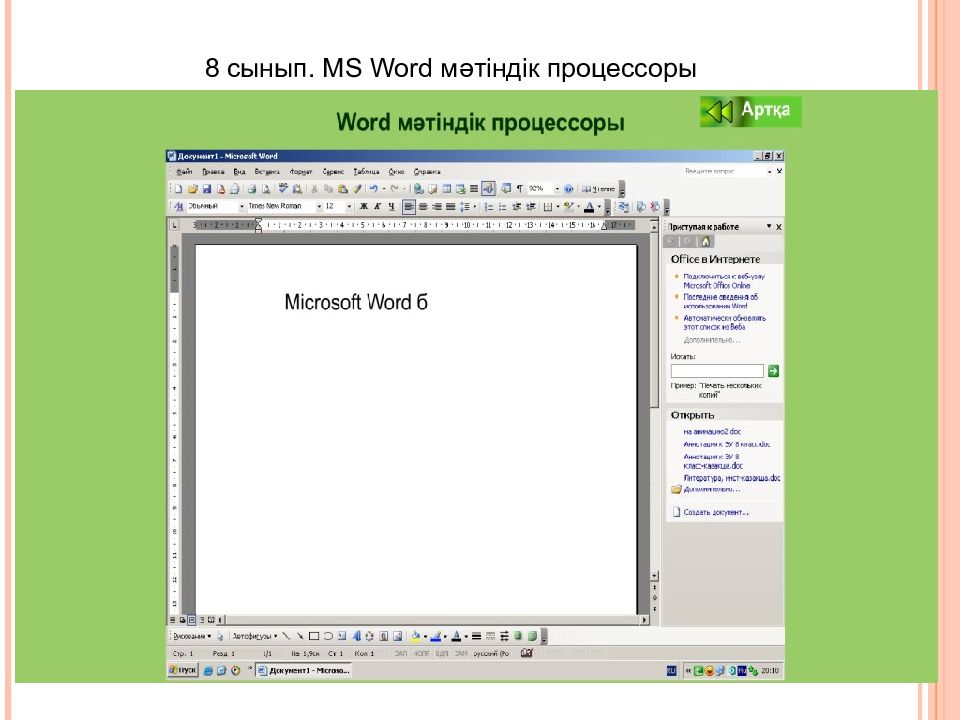Open the Zoom 92% dropdown
This screenshot has width=960, height=720.
tap(557, 189)
